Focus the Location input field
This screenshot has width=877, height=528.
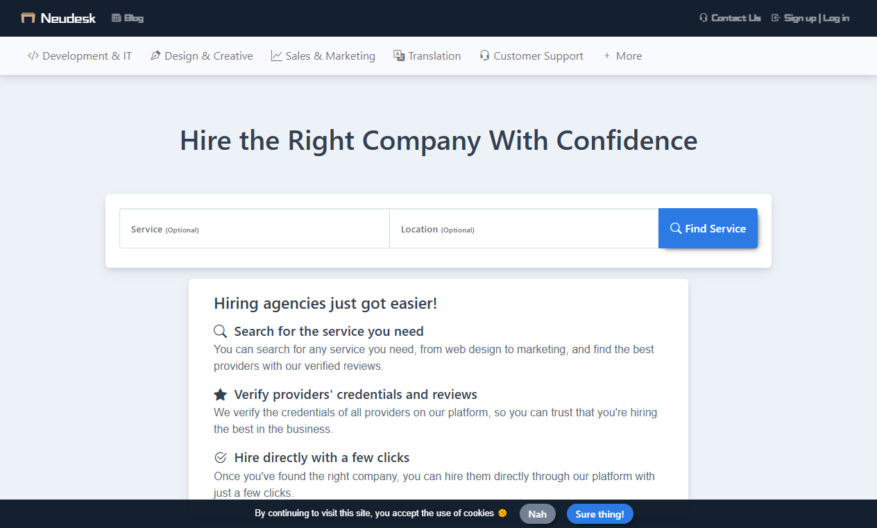point(524,229)
